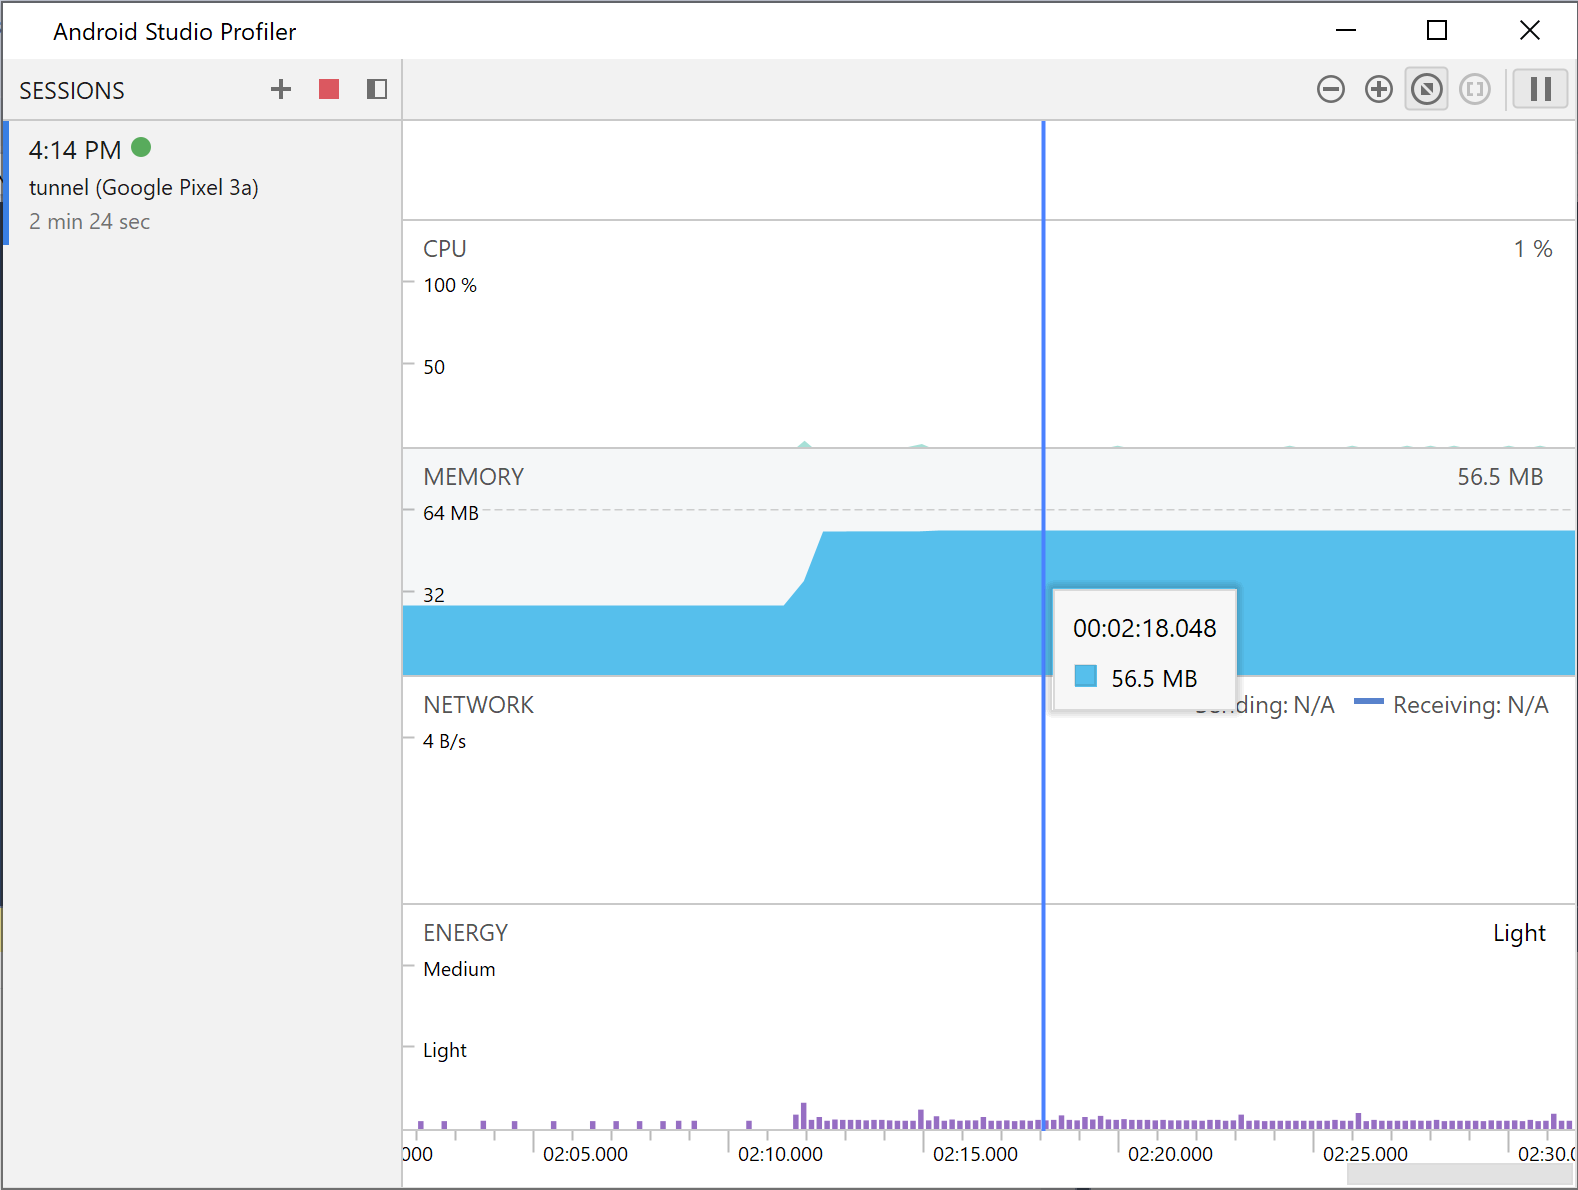Zoom in the profiler timeline
The image size is (1578, 1190).
[1378, 90]
